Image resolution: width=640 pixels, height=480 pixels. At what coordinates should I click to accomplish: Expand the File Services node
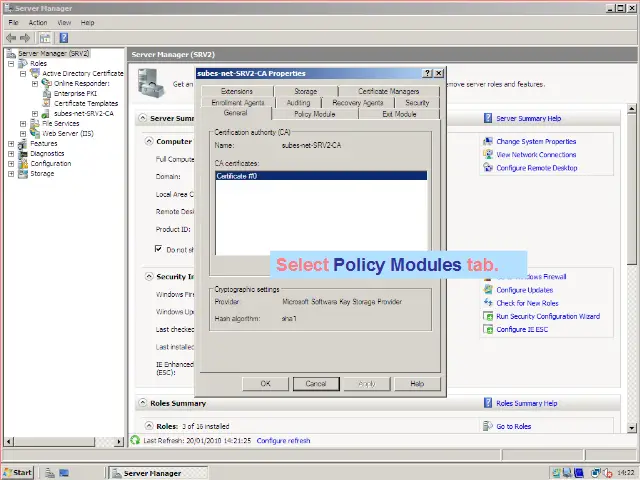click(x=23, y=124)
